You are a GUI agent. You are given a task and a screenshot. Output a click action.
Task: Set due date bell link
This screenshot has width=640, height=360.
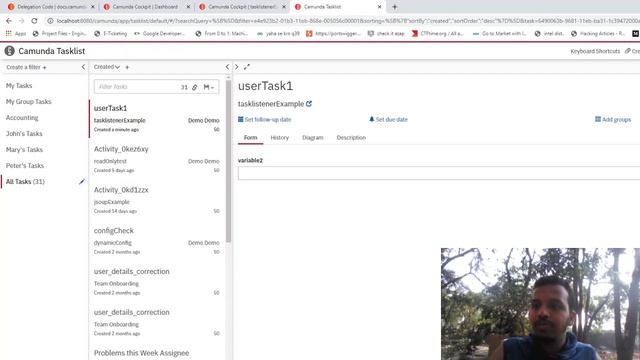[x=388, y=120]
